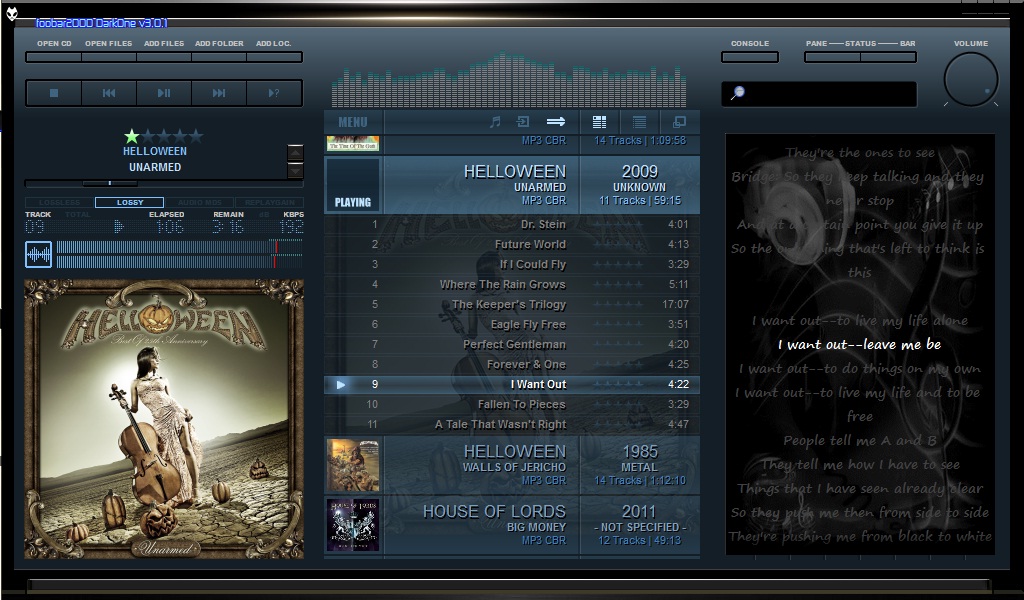This screenshot has width=1024, height=600.
Task: Select the track Eagle Fly Free
Action: [x=512, y=324]
